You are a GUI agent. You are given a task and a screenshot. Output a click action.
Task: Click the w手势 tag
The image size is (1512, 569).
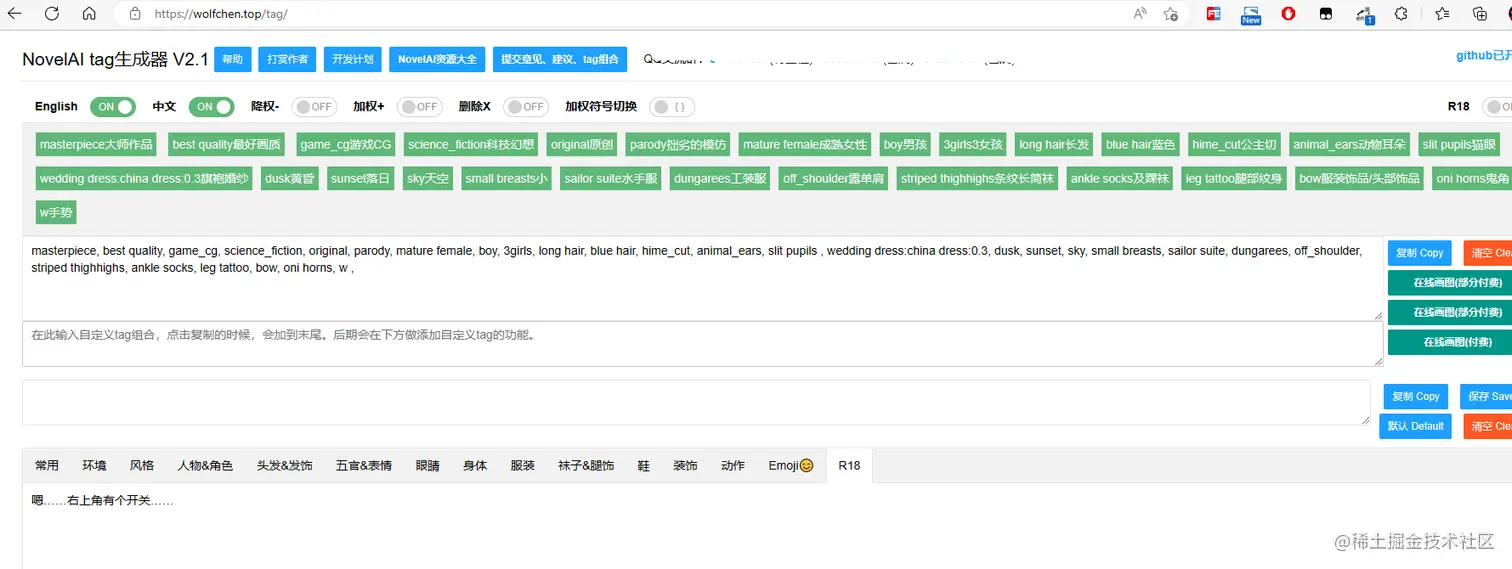(55, 213)
